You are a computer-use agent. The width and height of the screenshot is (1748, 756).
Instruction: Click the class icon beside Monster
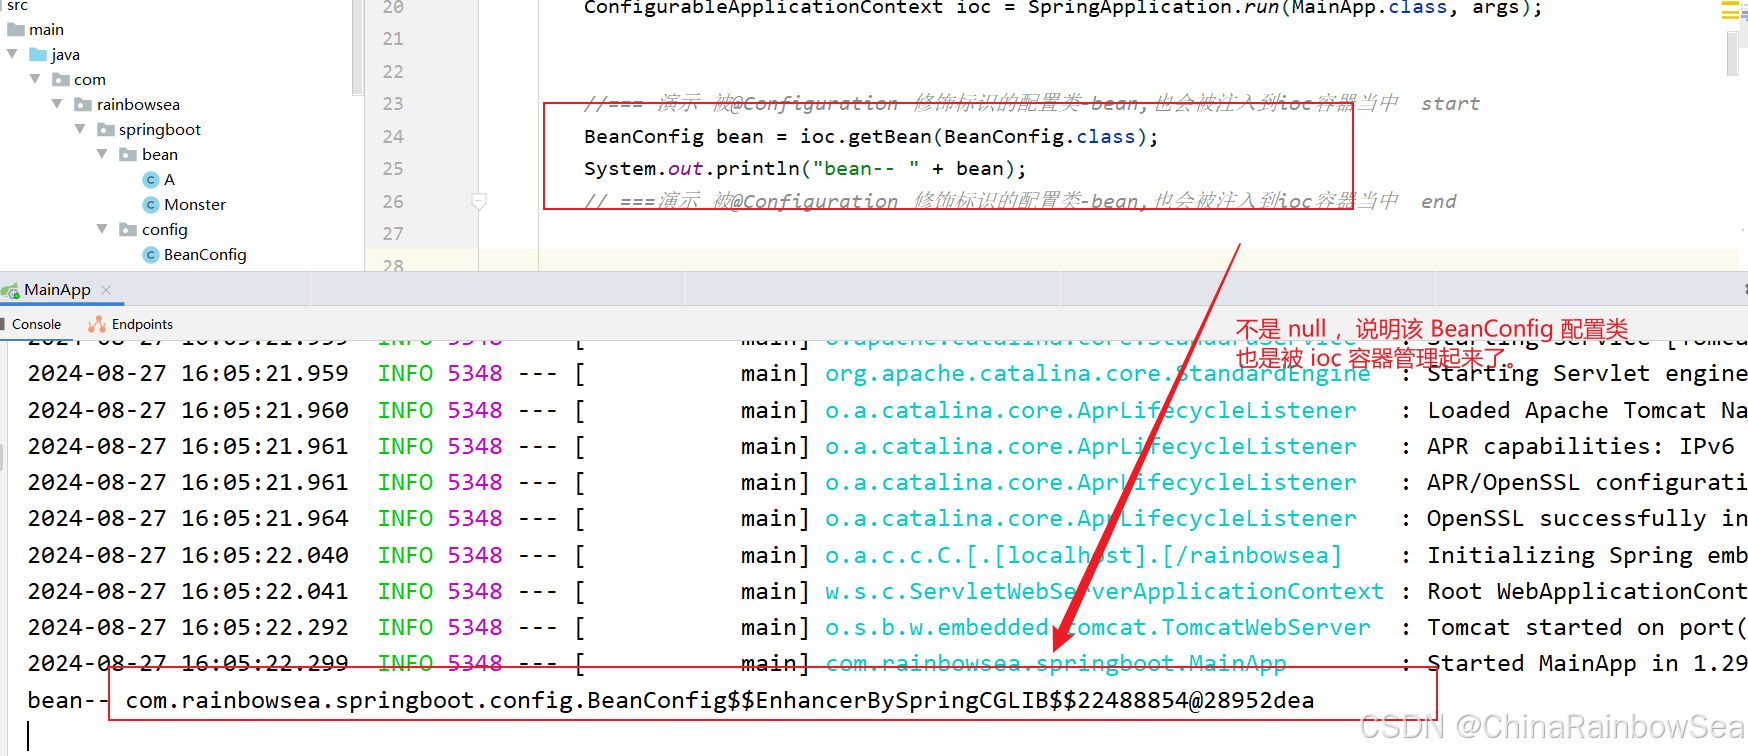pos(151,204)
